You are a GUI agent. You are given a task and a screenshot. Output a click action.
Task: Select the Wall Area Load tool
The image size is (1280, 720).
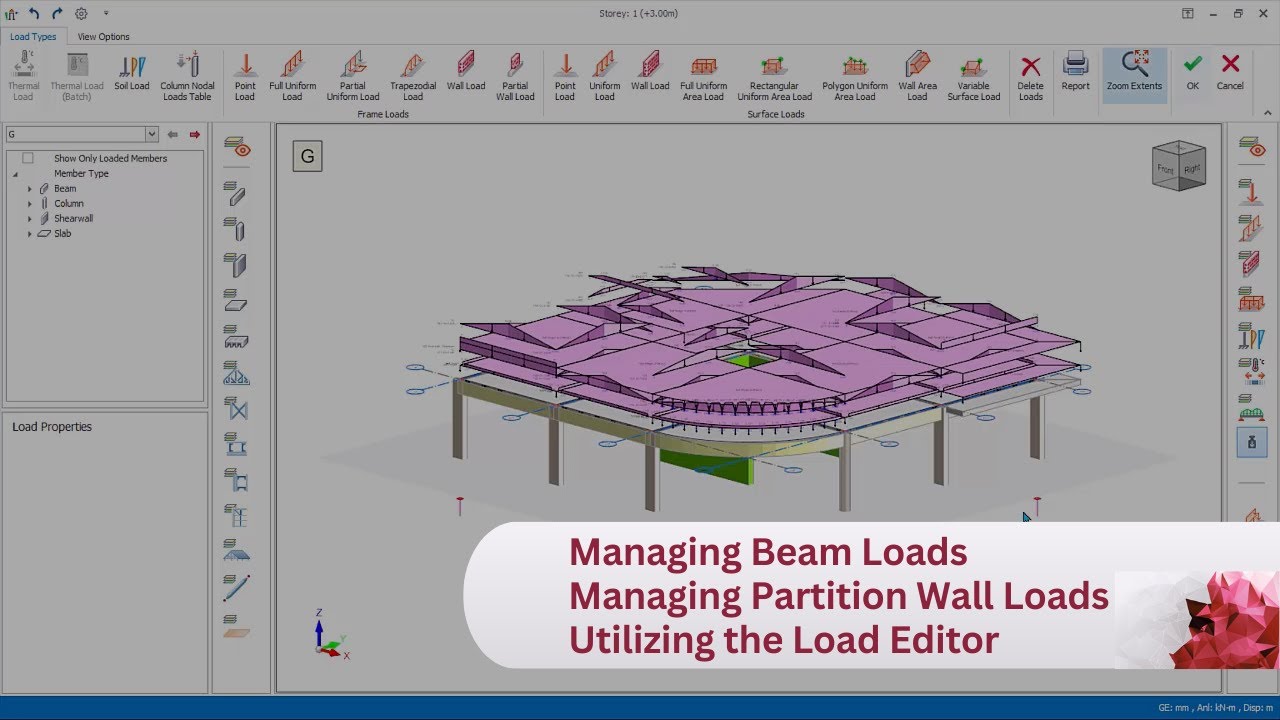917,77
